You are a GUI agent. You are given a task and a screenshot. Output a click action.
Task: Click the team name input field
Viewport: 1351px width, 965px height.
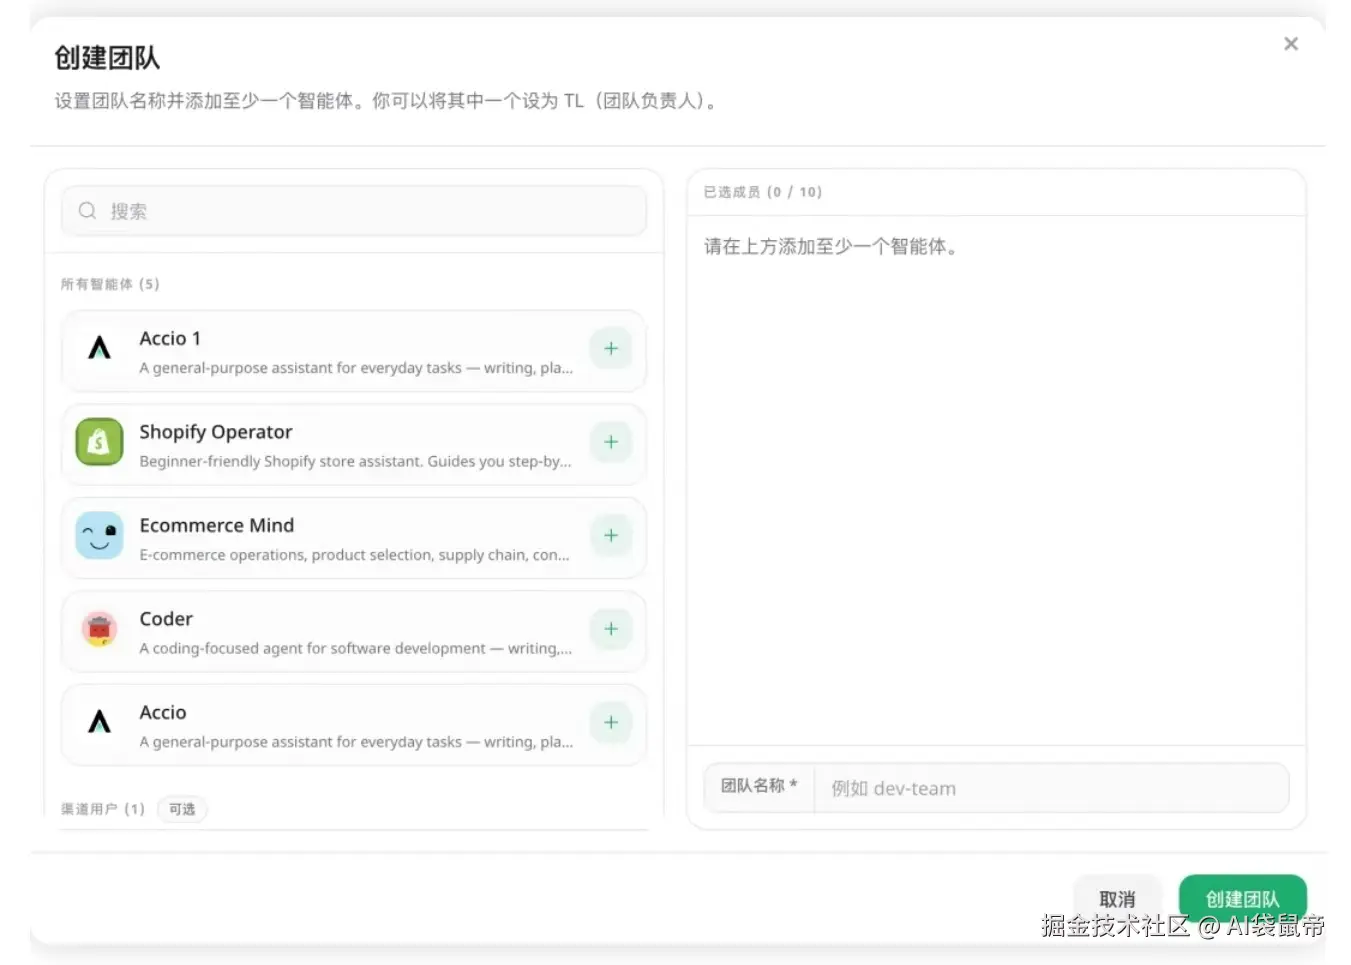[x=1051, y=788]
